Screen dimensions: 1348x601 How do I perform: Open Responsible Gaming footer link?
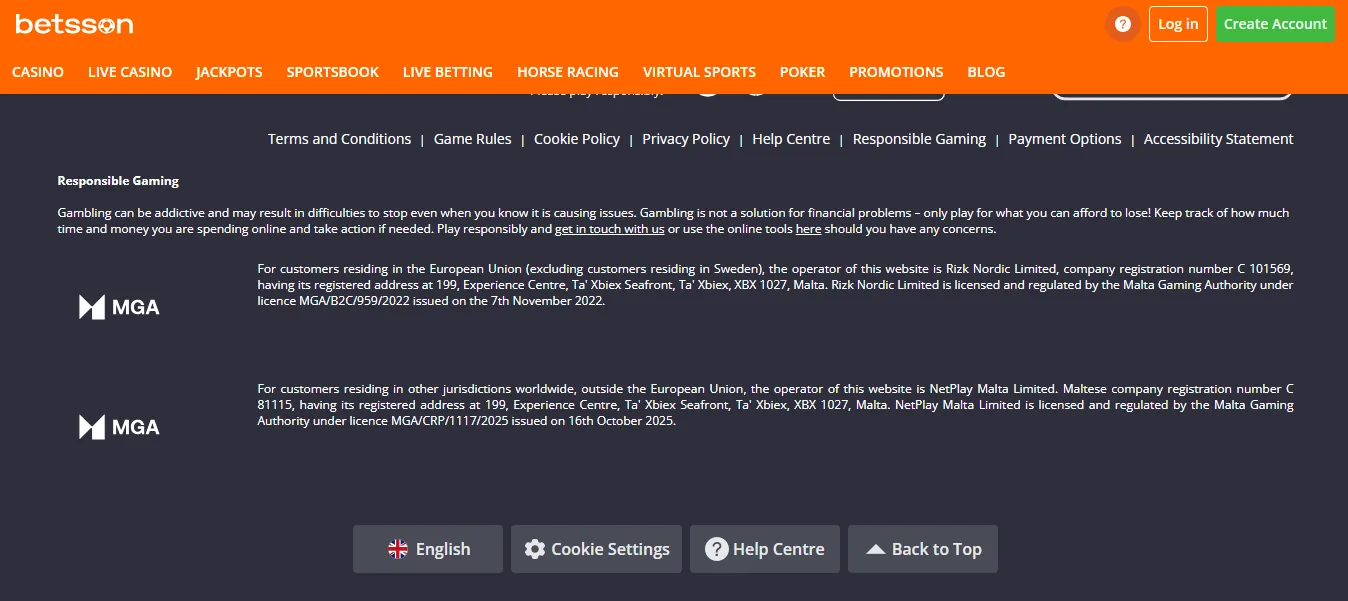tap(919, 139)
